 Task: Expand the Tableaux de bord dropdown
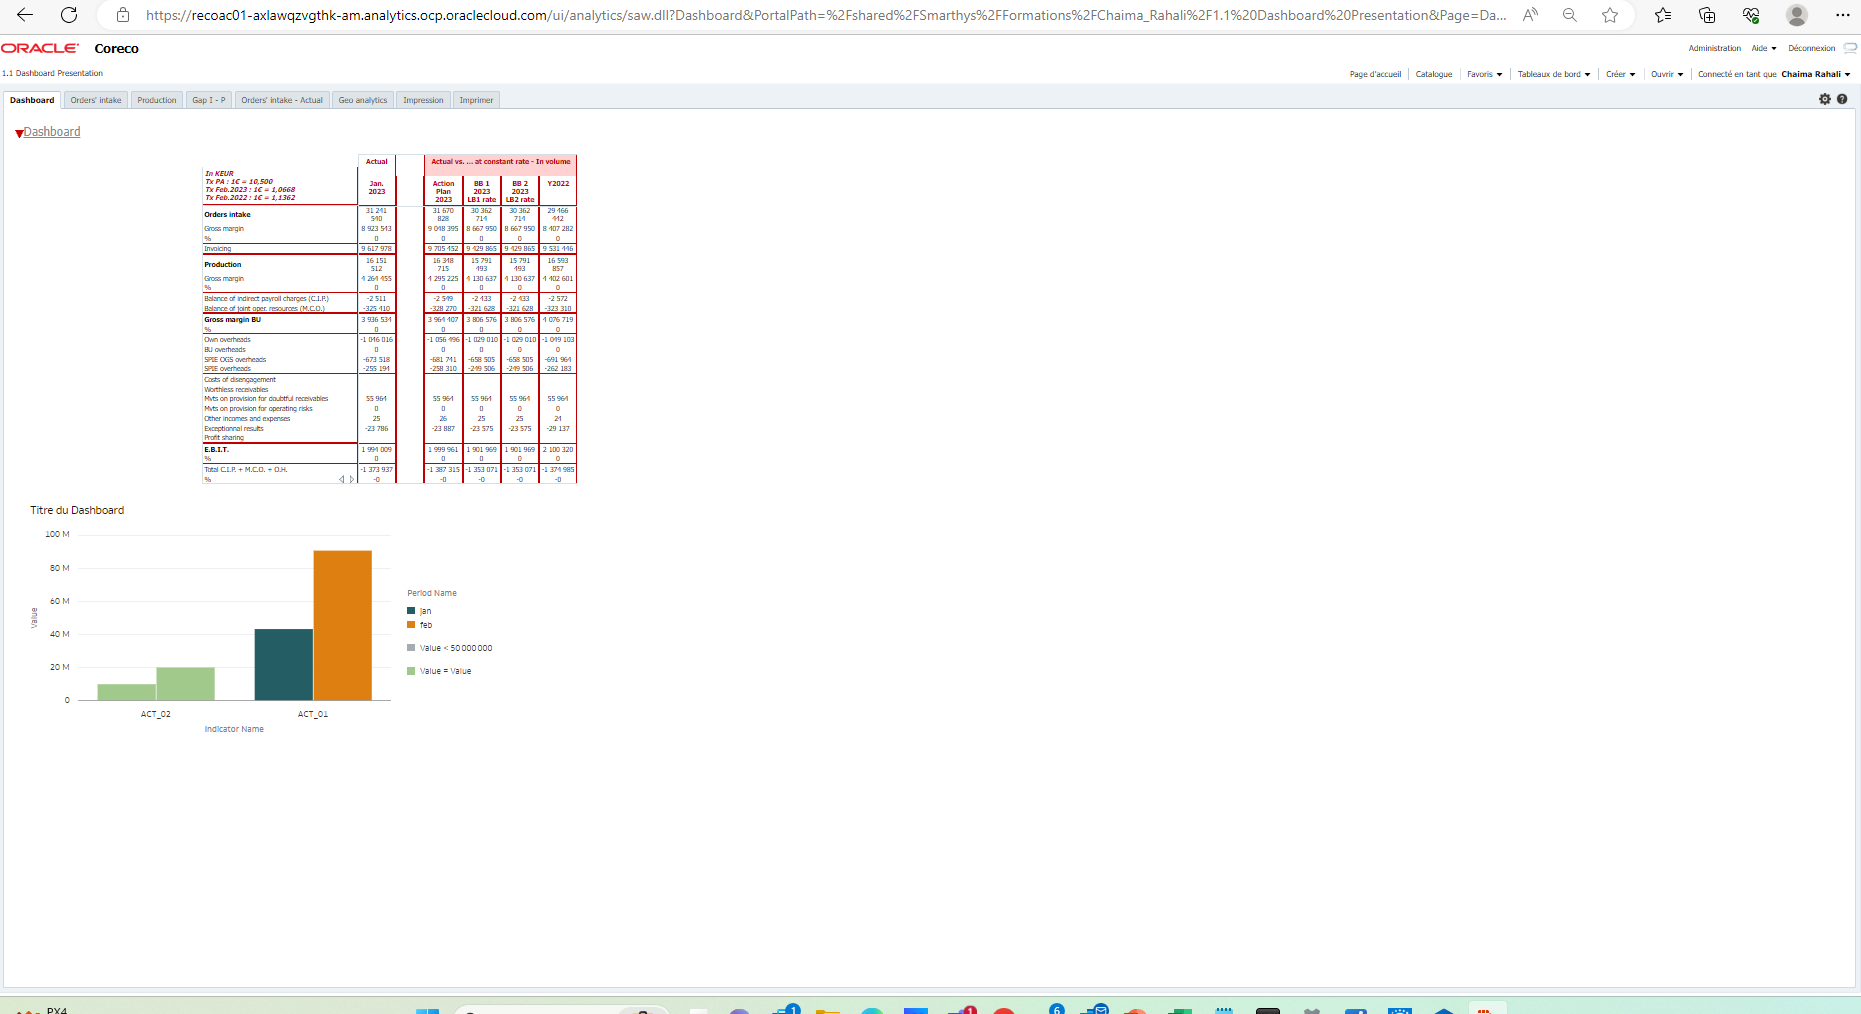[x=1553, y=74]
